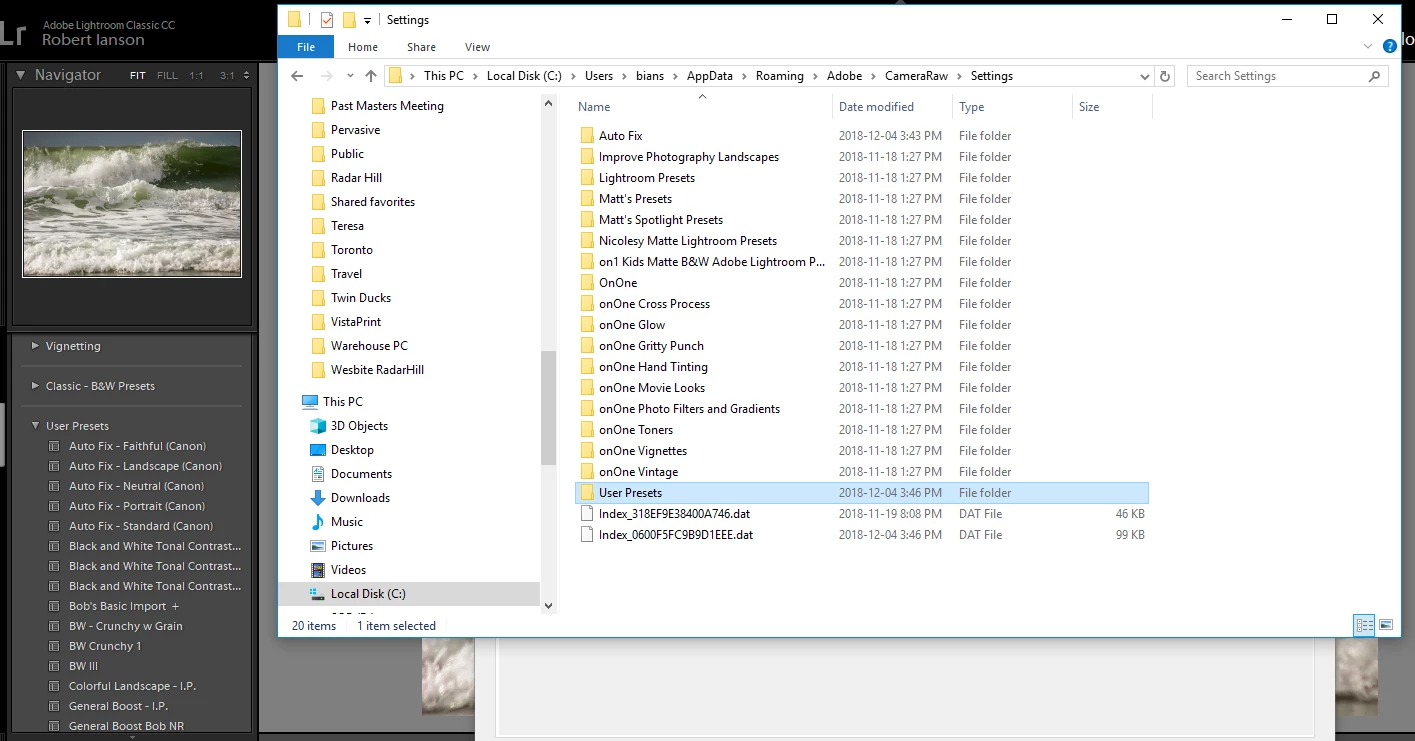
Task: Open Customize Quick Access Toolbar dropdown
Action: pos(367,20)
